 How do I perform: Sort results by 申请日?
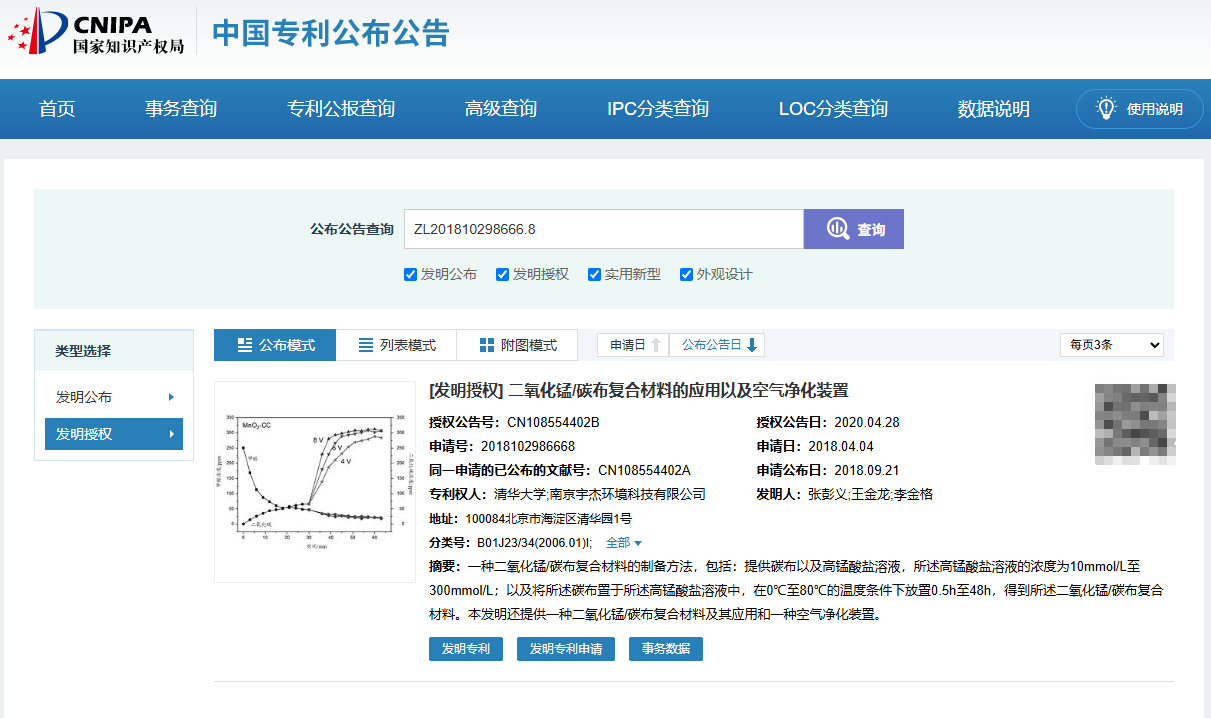coord(634,345)
